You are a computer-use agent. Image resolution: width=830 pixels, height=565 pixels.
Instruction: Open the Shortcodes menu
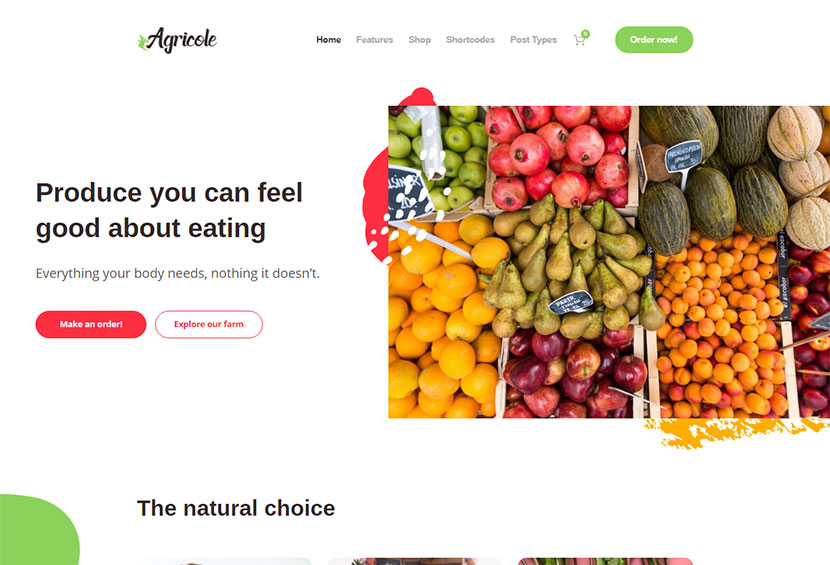470,40
